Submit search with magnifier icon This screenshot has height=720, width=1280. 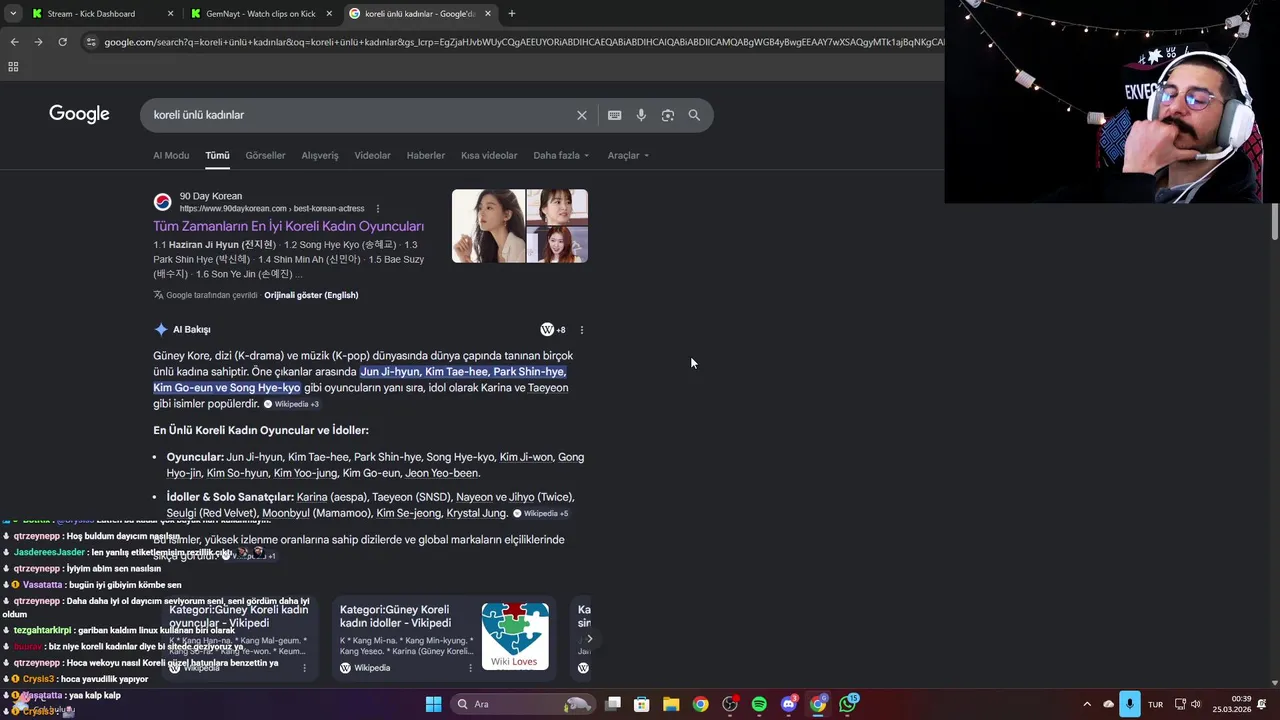694,115
